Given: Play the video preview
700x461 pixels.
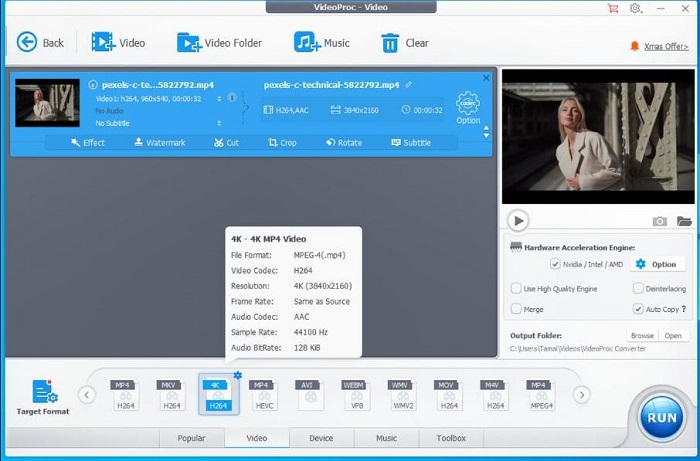Looking at the screenshot, I should [518, 221].
